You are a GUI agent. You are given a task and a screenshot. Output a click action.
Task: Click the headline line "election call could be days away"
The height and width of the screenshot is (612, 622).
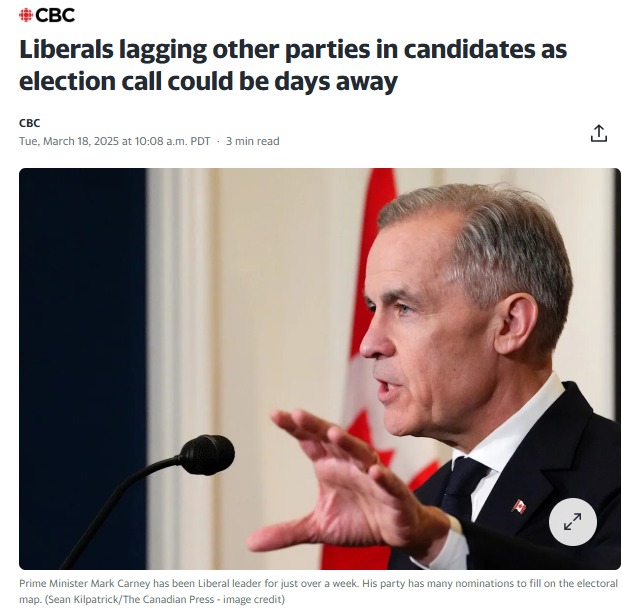coord(208,81)
